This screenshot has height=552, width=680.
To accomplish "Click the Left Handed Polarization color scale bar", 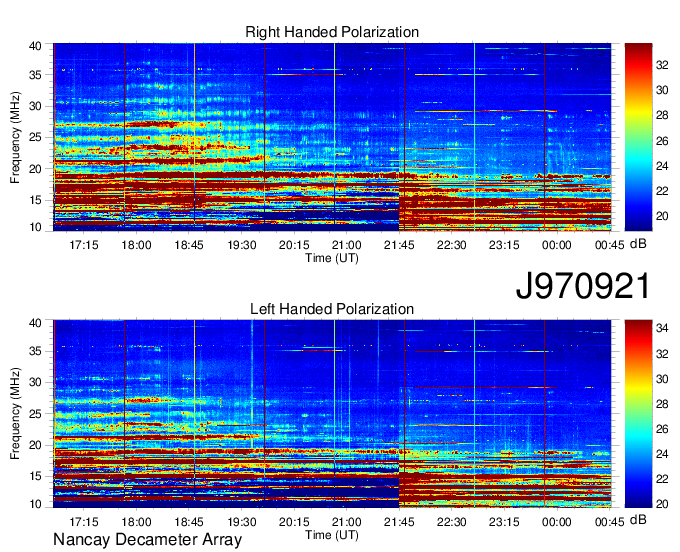I will click(638, 414).
